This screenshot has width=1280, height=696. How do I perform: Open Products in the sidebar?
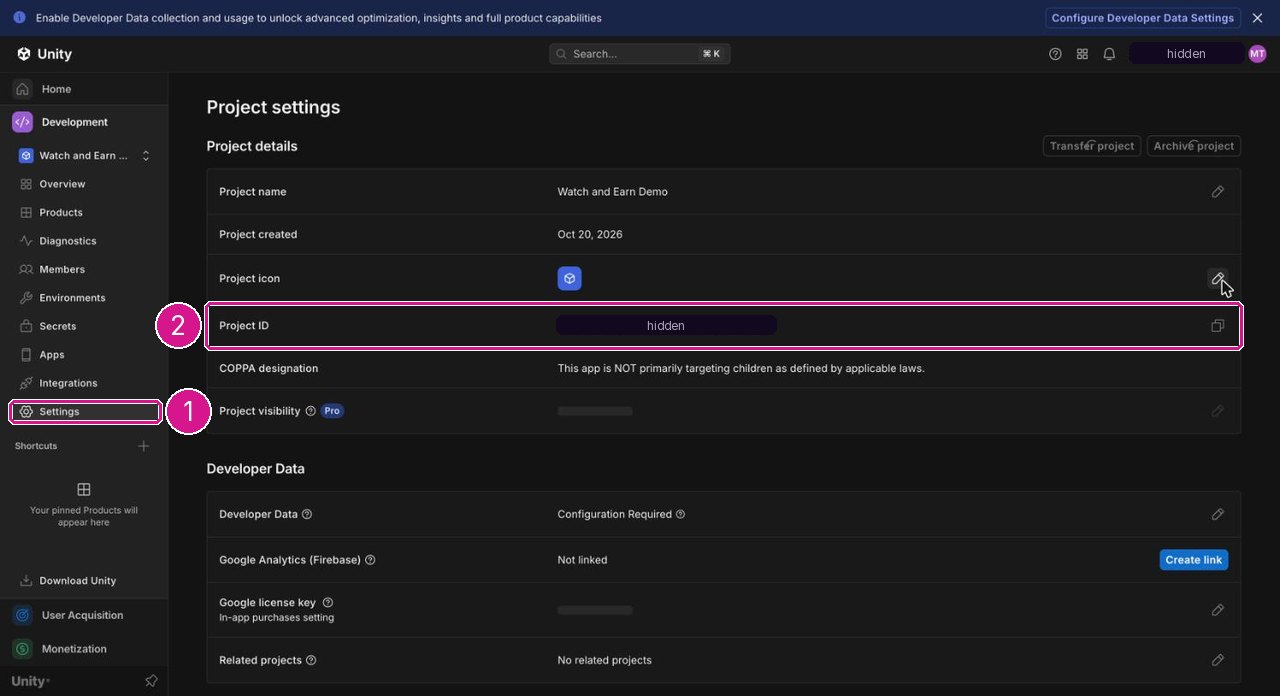pos(61,212)
